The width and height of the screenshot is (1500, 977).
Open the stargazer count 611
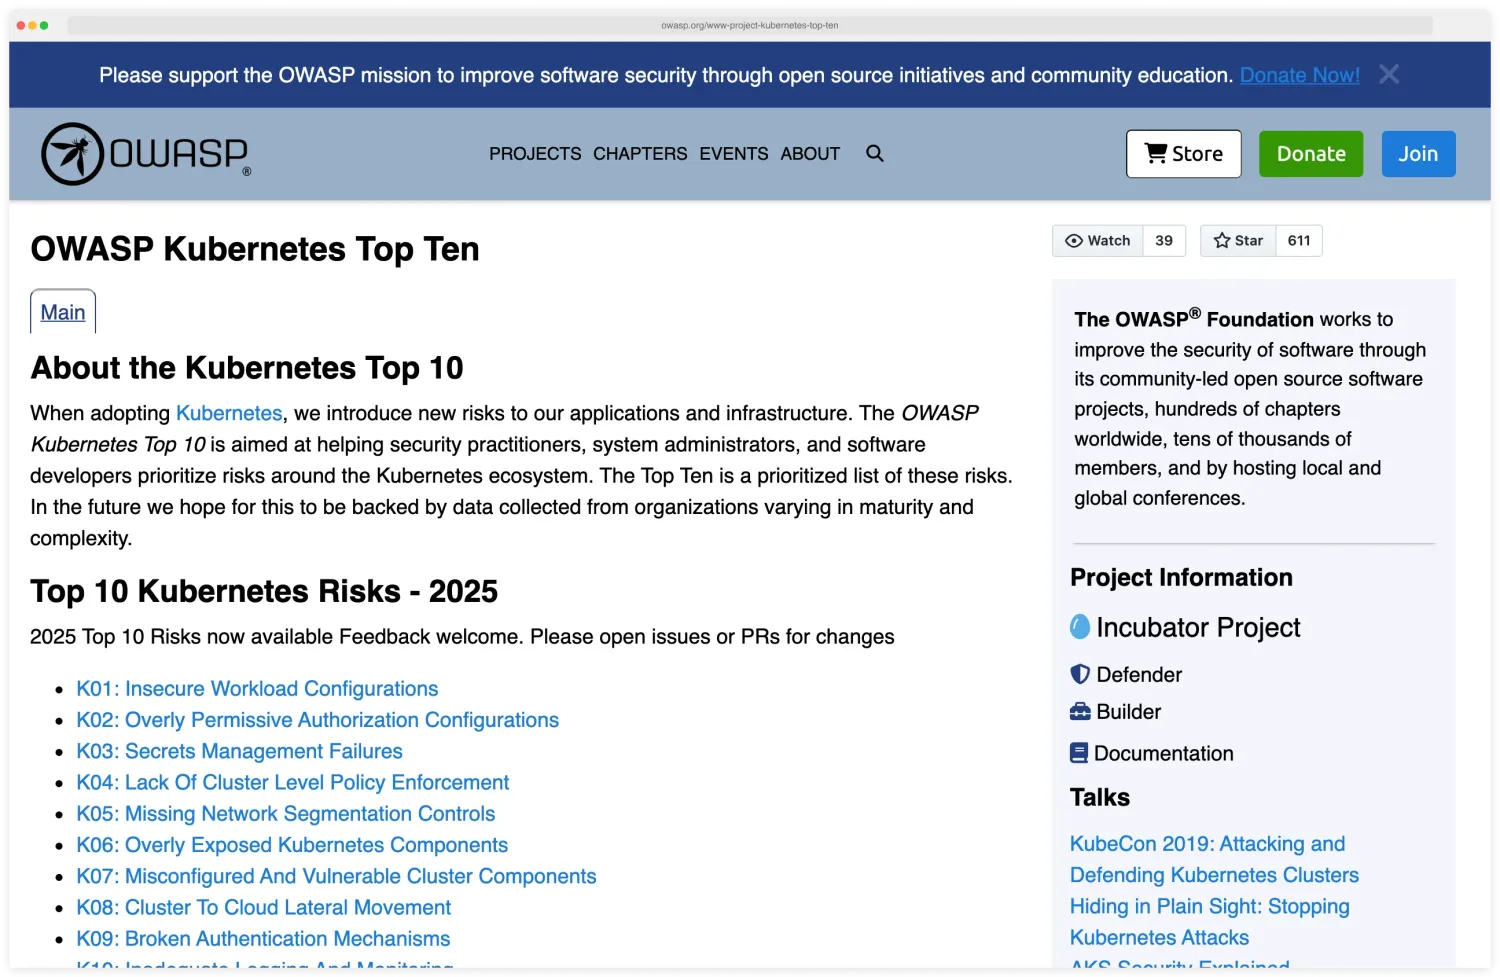click(x=1299, y=241)
